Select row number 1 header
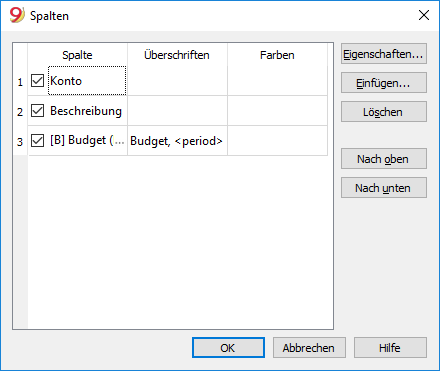Viewport: 440px width, 371px height. click(20, 81)
